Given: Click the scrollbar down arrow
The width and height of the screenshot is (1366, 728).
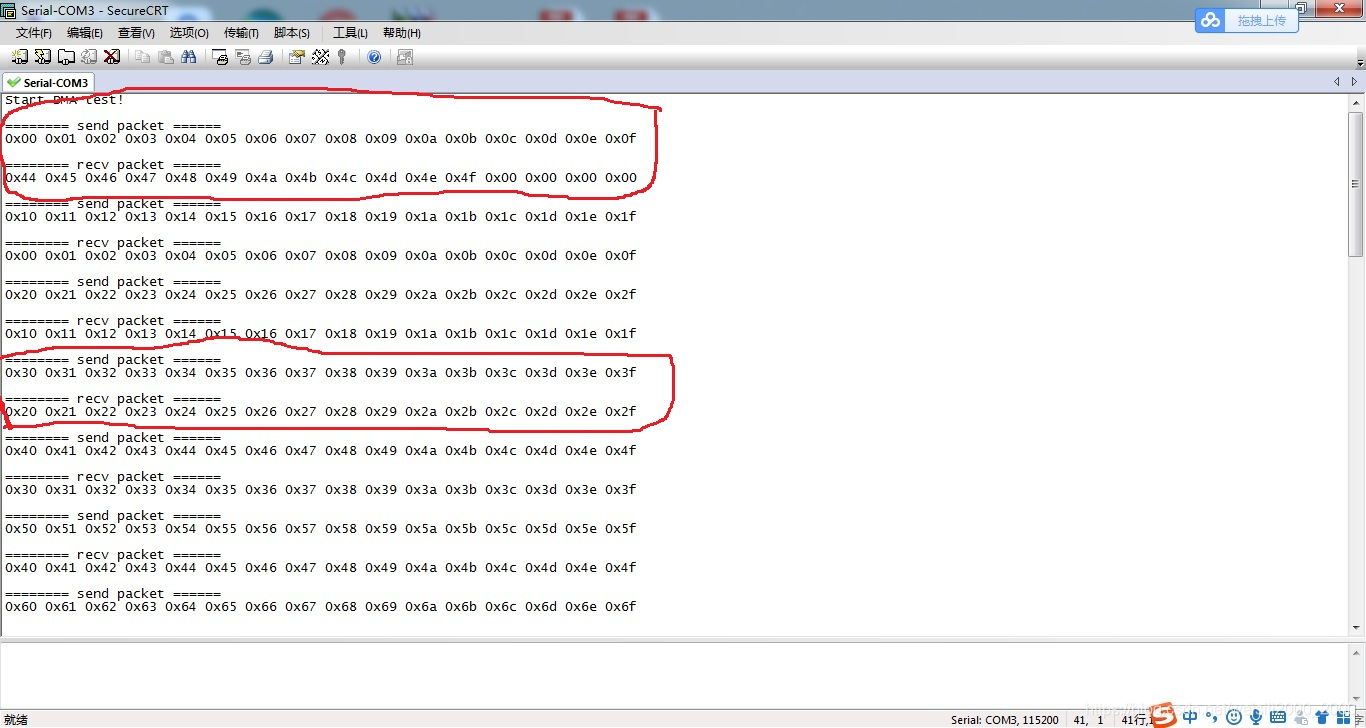Looking at the screenshot, I should [x=1356, y=628].
